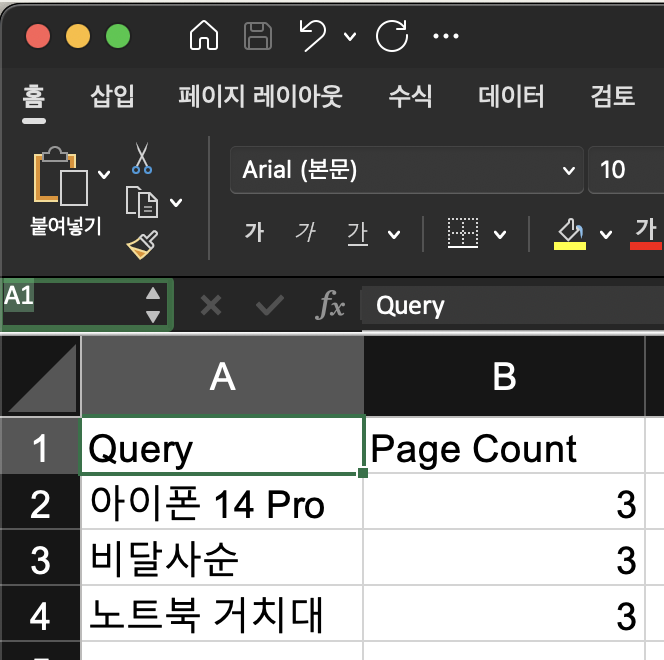Select row 3 header
The image size is (664, 660).
coord(40,560)
